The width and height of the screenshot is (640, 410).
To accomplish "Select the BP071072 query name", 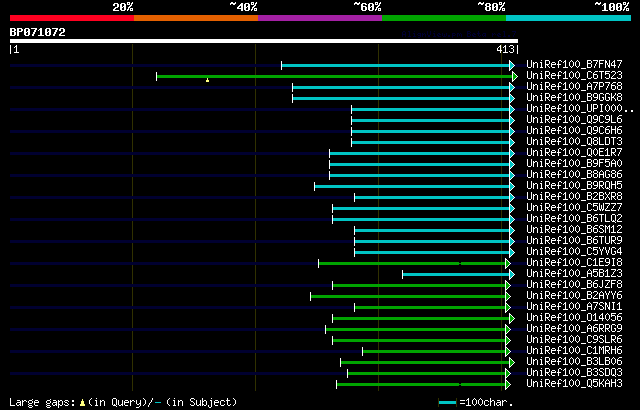I will pos(38,32).
